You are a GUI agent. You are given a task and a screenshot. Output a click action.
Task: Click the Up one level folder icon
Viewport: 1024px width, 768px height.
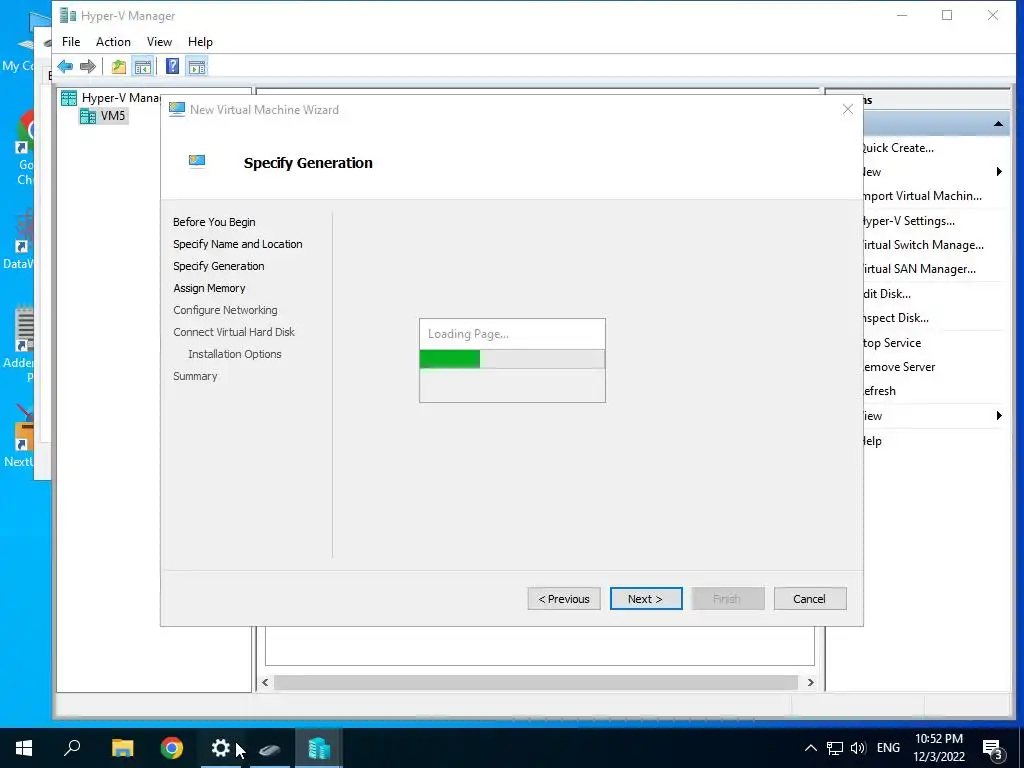pos(118,67)
